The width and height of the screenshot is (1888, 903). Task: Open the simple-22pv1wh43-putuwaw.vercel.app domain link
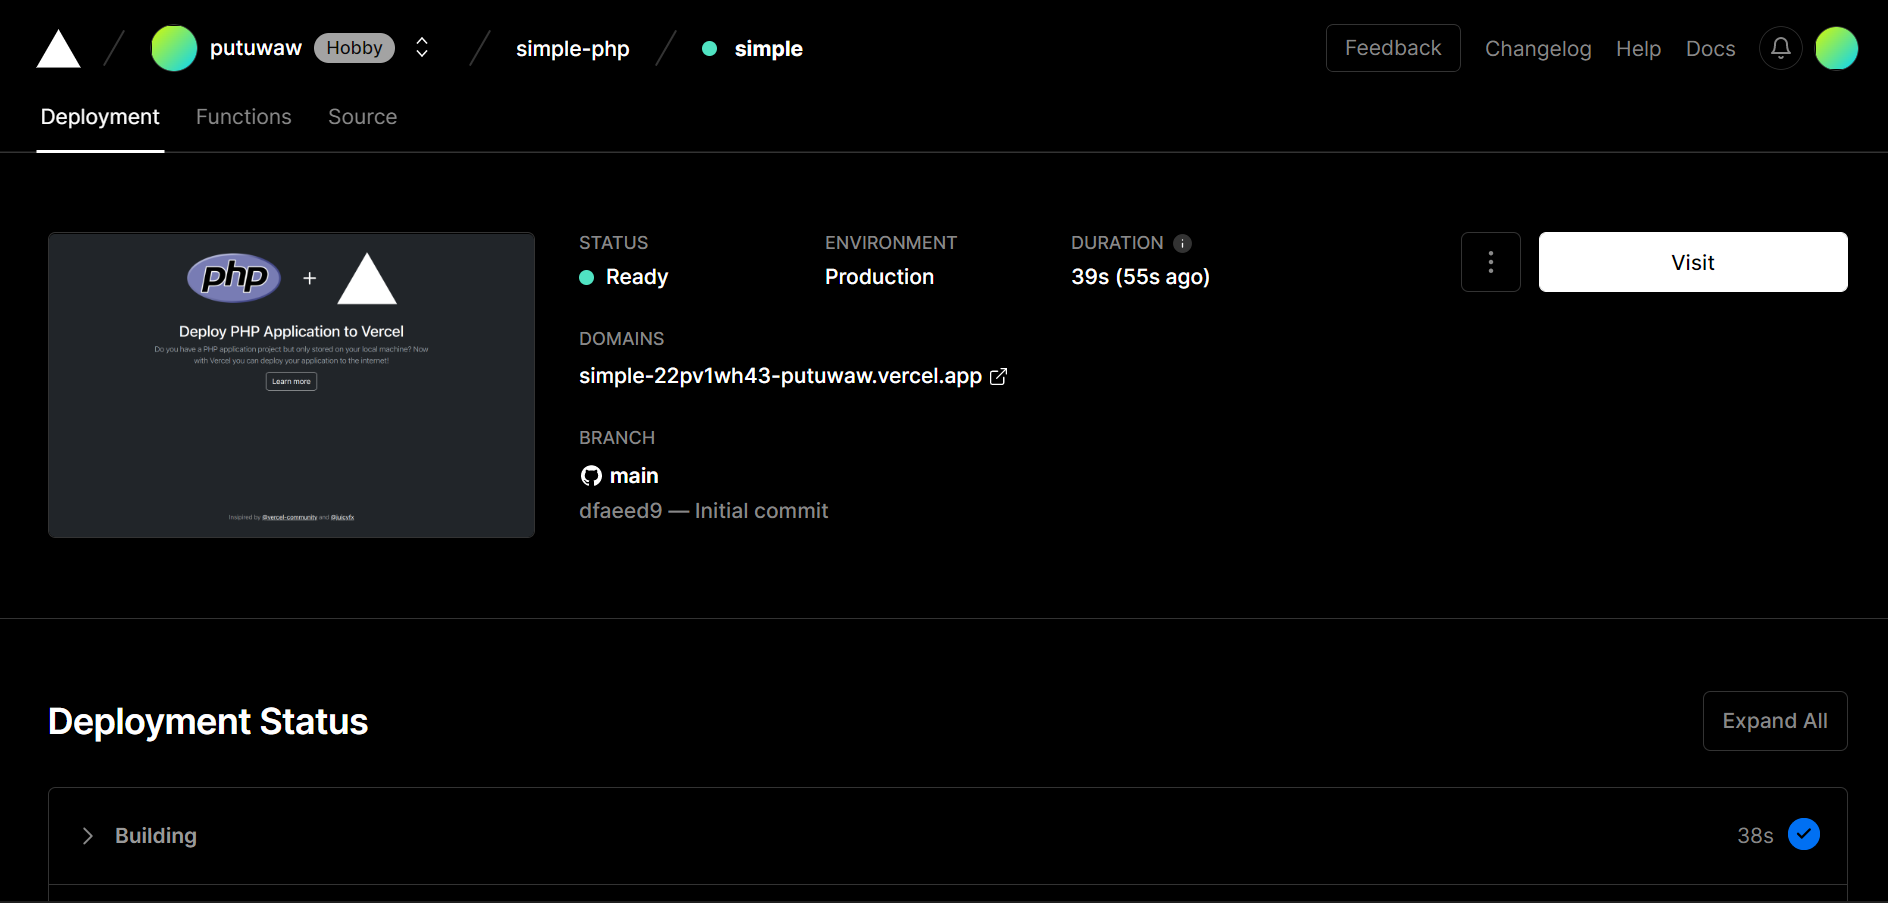click(780, 376)
